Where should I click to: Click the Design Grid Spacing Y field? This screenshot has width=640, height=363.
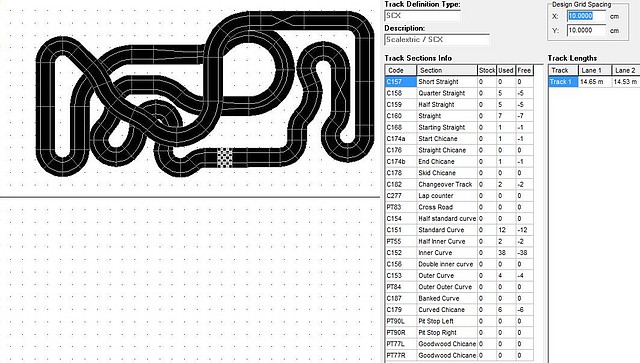tap(586, 30)
